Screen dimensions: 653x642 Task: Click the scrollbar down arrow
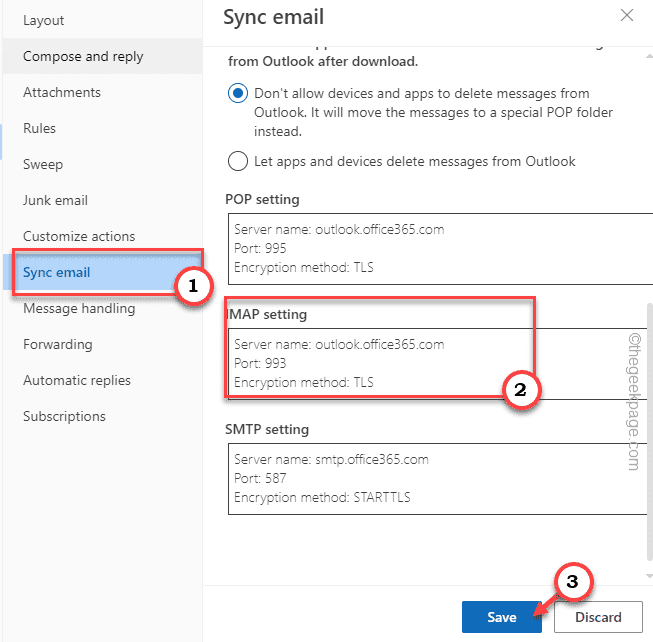tap(649, 576)
